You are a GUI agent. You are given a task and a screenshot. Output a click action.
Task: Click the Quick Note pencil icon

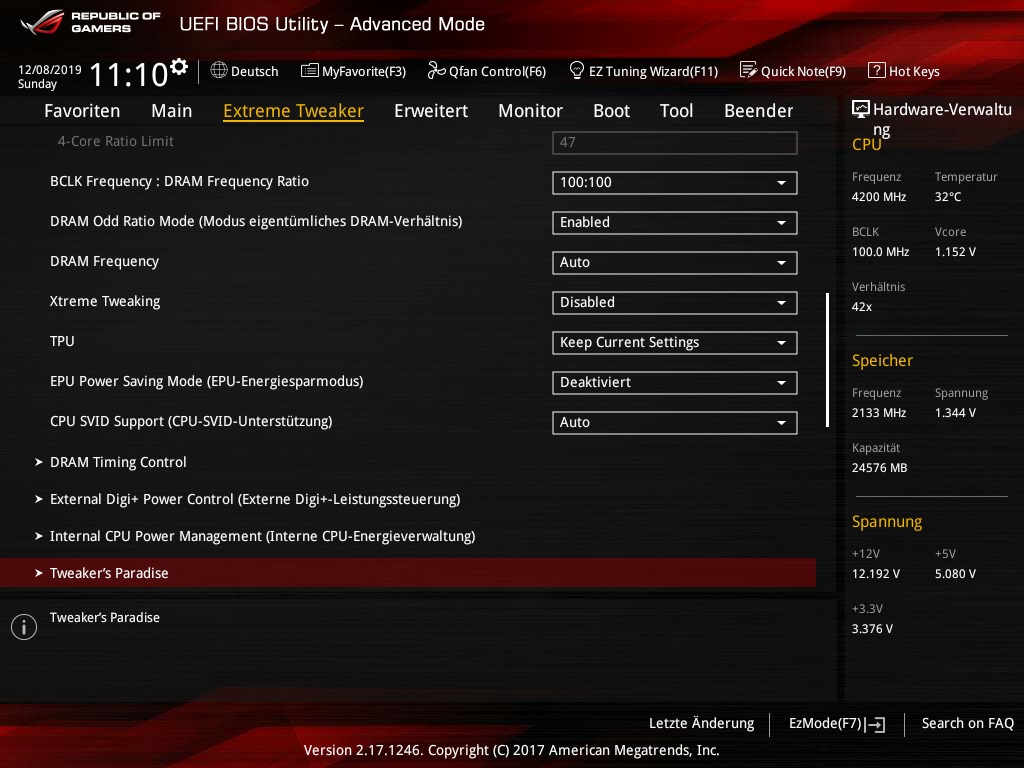pos(748,70)
